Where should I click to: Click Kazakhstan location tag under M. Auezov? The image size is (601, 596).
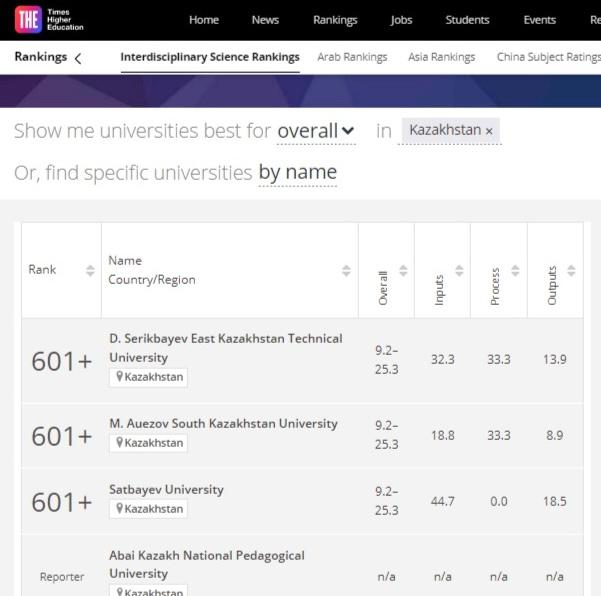[148, 443]
